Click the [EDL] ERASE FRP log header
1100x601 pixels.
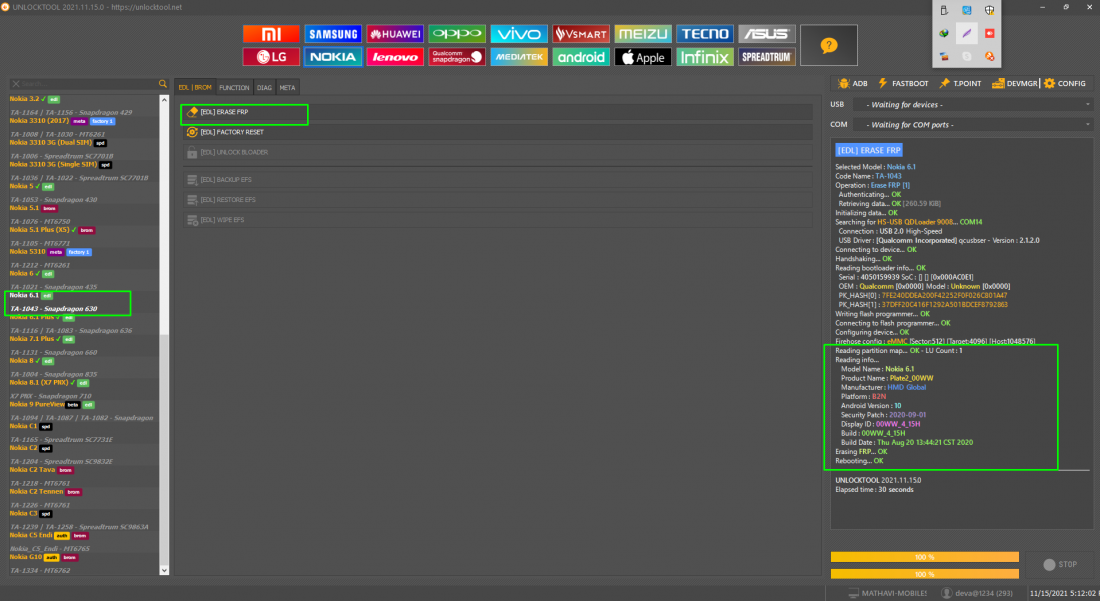click(x=868, y=150)
